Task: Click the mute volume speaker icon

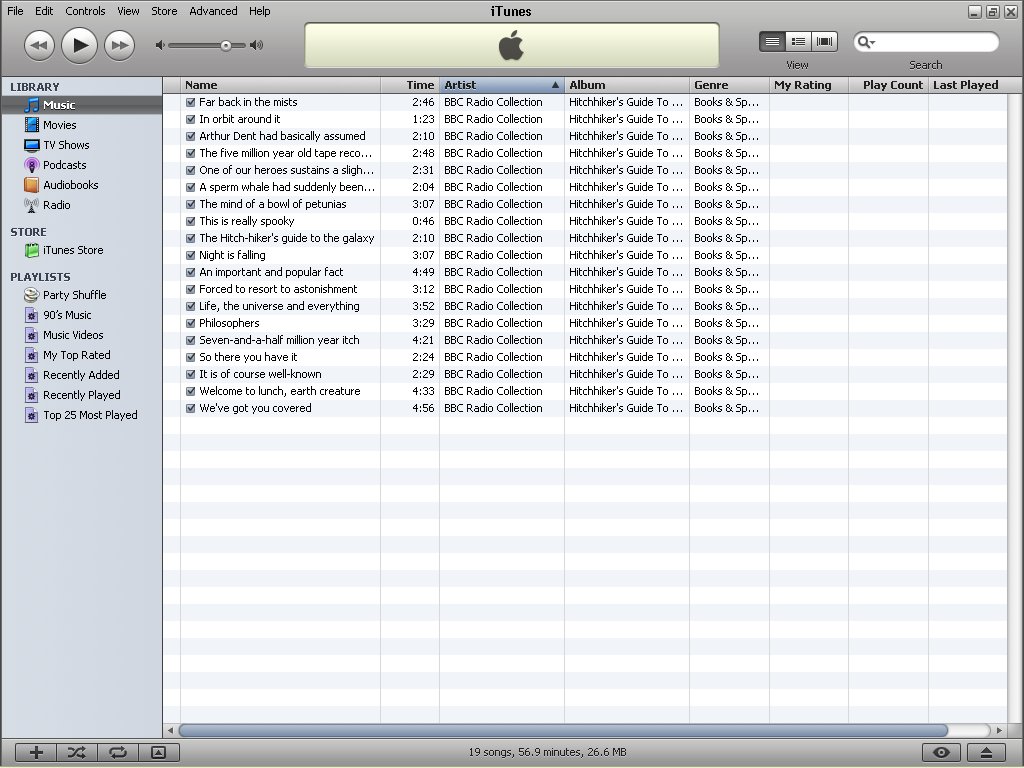Action: (x=159, y=45)
